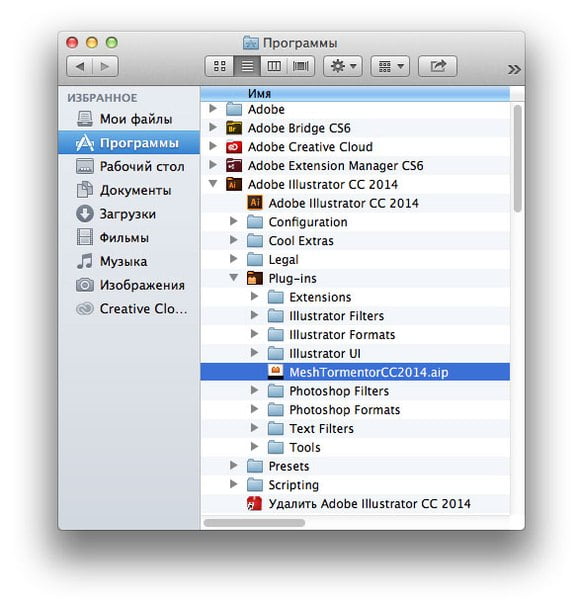Show more toolbar items via double chevron
Screen dimensions: 579x604
tap(514, 70)
